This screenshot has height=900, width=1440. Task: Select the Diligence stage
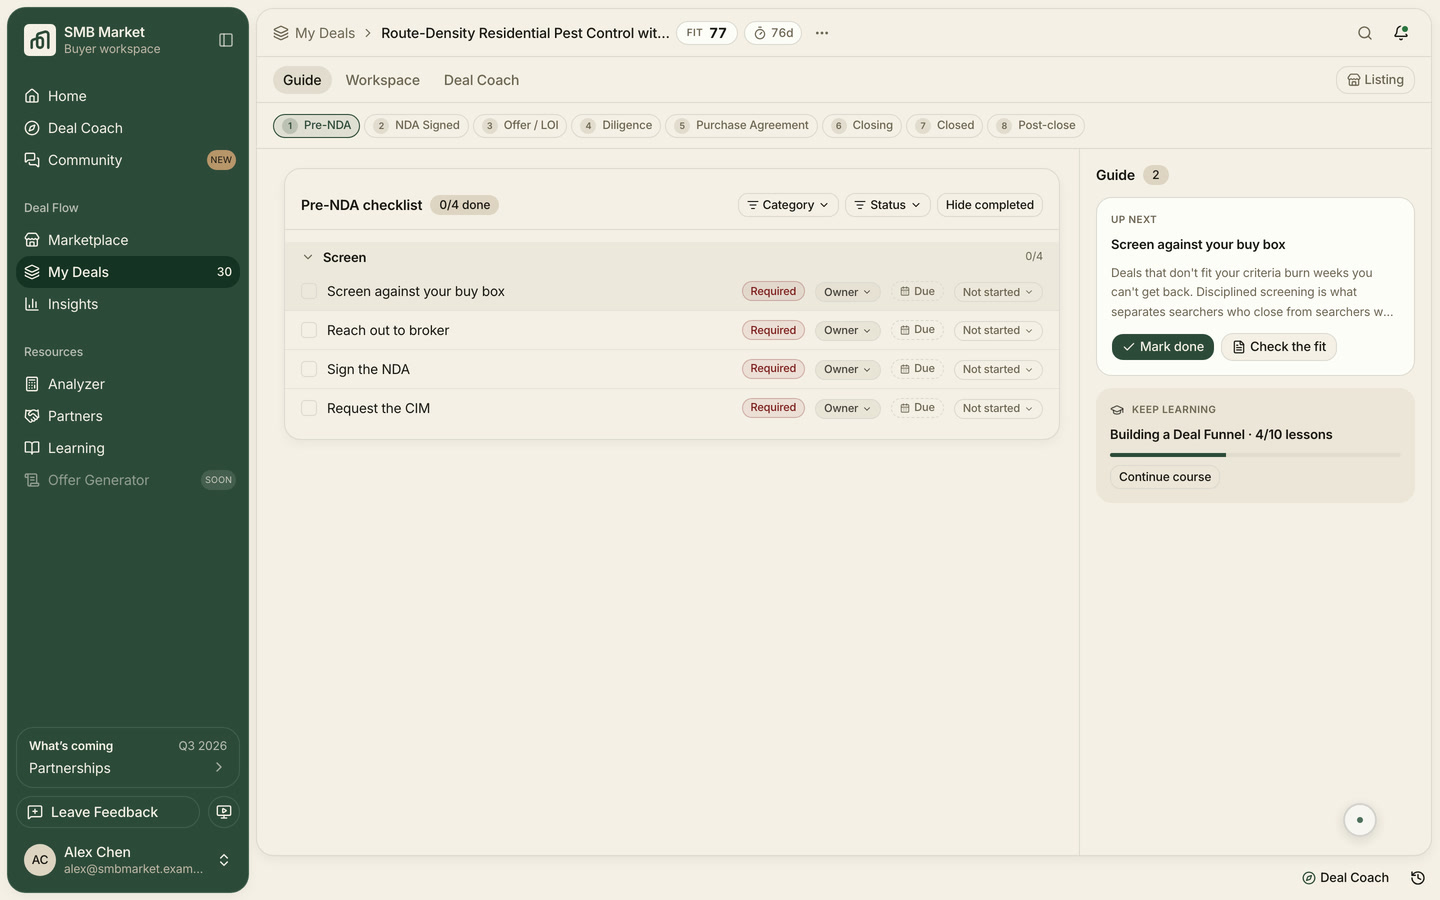click(616, 126)
